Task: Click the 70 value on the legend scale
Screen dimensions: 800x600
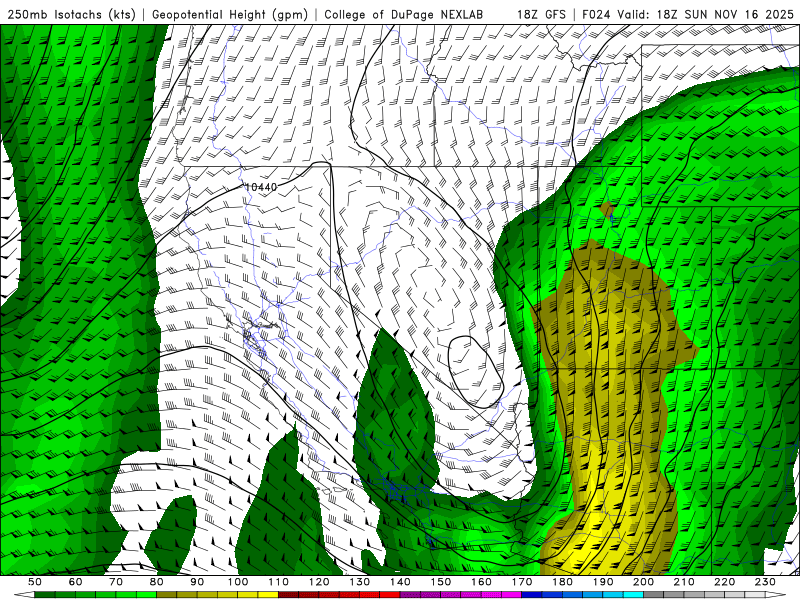Action: 116,582
